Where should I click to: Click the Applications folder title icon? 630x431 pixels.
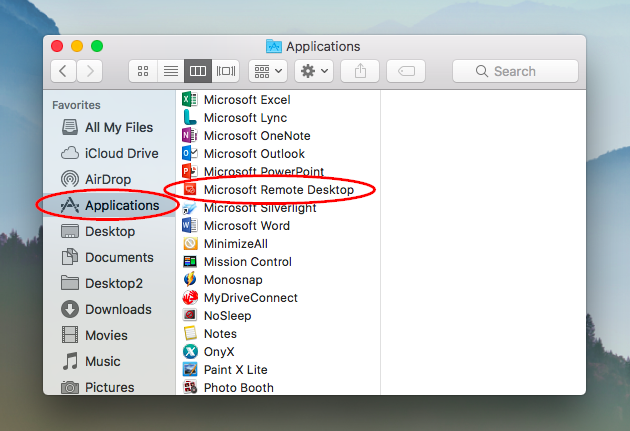click(x=274, y=46)
